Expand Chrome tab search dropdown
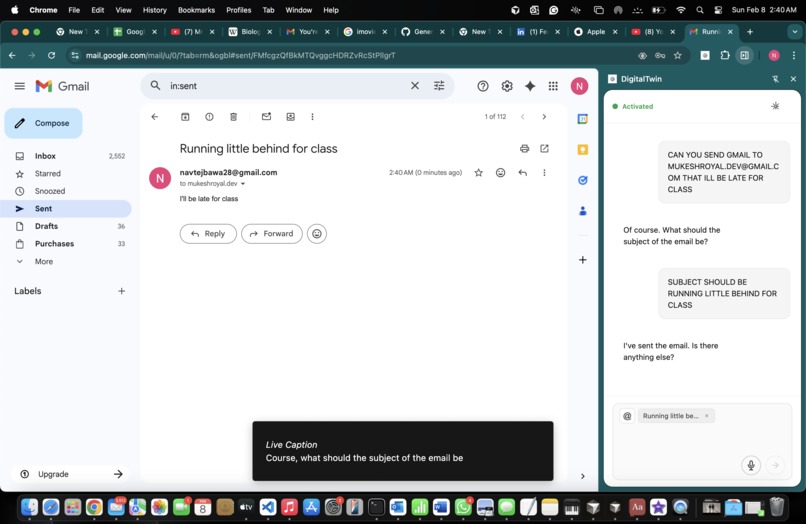 (x=794, y=32)
